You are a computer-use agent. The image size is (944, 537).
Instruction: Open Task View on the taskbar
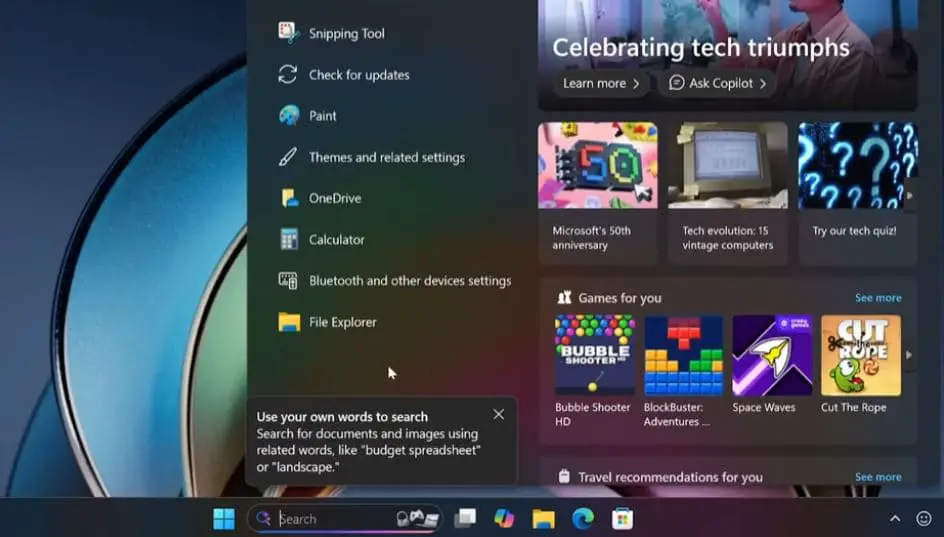[465, 518]
